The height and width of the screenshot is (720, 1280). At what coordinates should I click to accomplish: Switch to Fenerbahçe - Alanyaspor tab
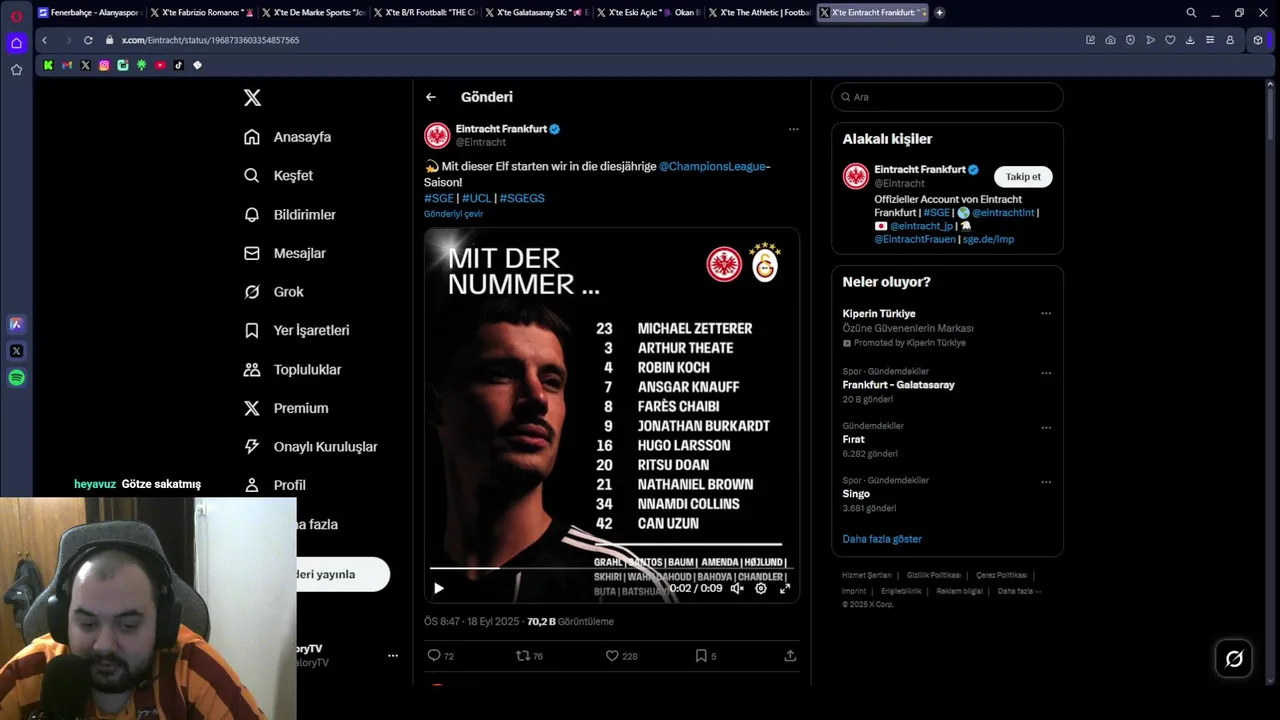tap(88, 13)
